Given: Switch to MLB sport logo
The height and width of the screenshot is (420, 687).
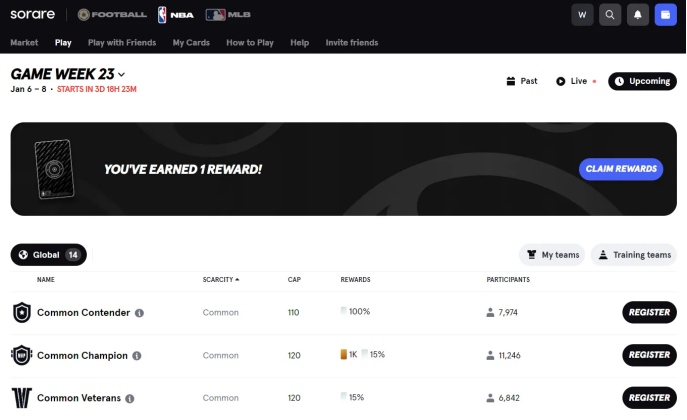Looking at the screenshot, I should tap(228, 15).
